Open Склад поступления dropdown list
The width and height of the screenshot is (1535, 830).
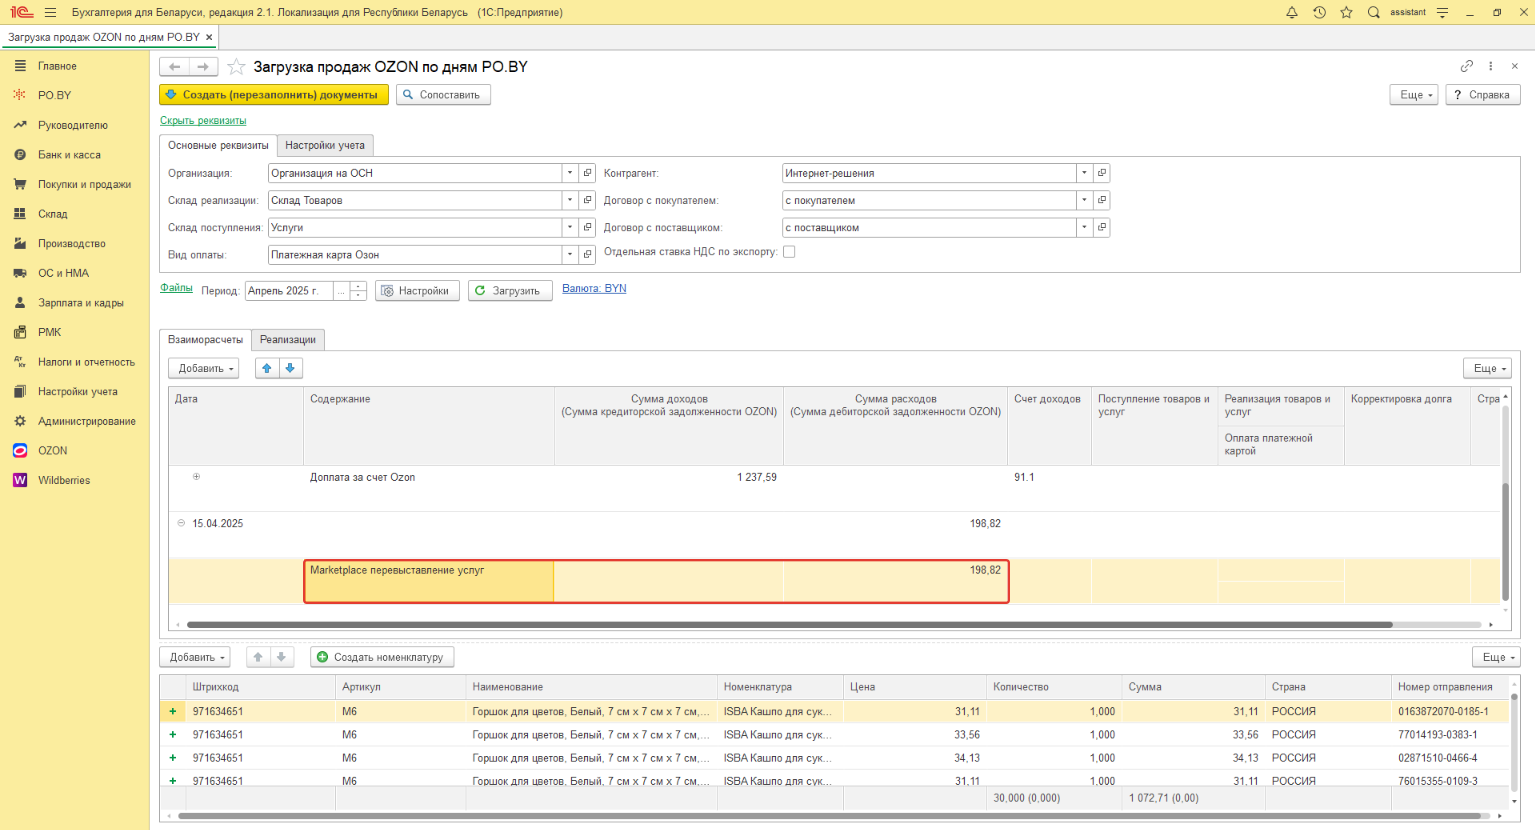pos(570,227)
